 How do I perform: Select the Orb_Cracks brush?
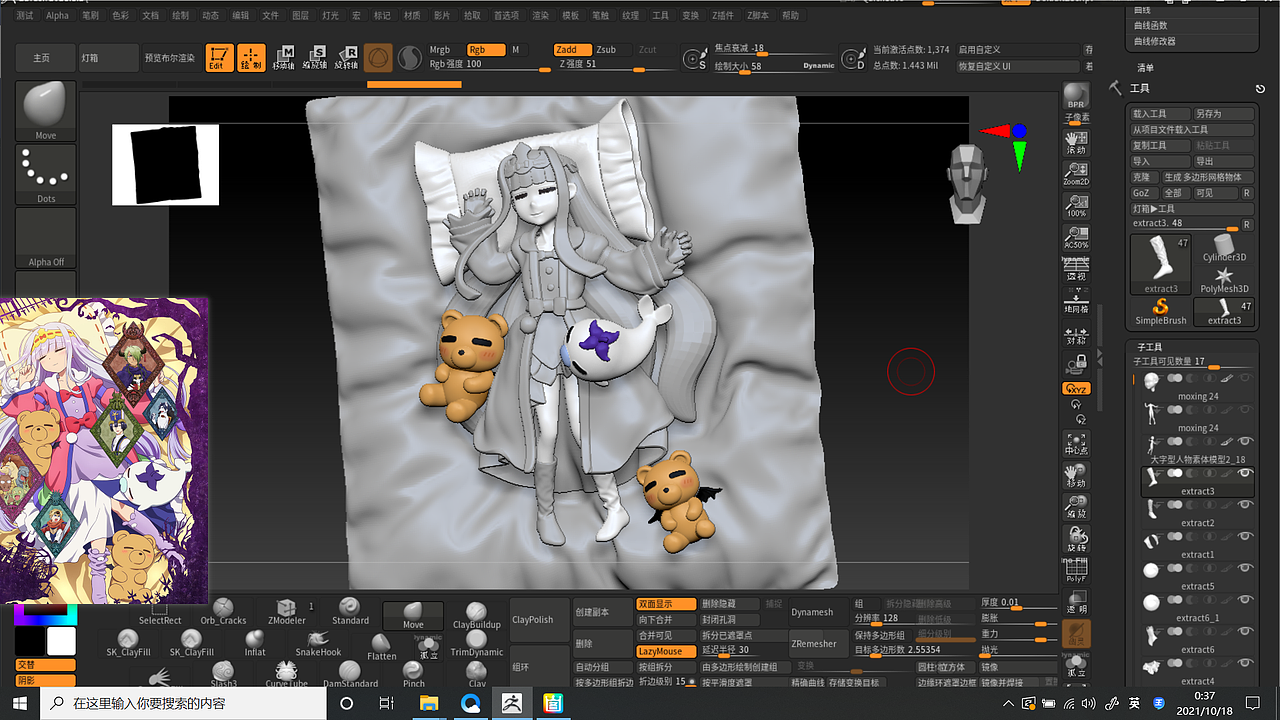(x=223, y=611)
